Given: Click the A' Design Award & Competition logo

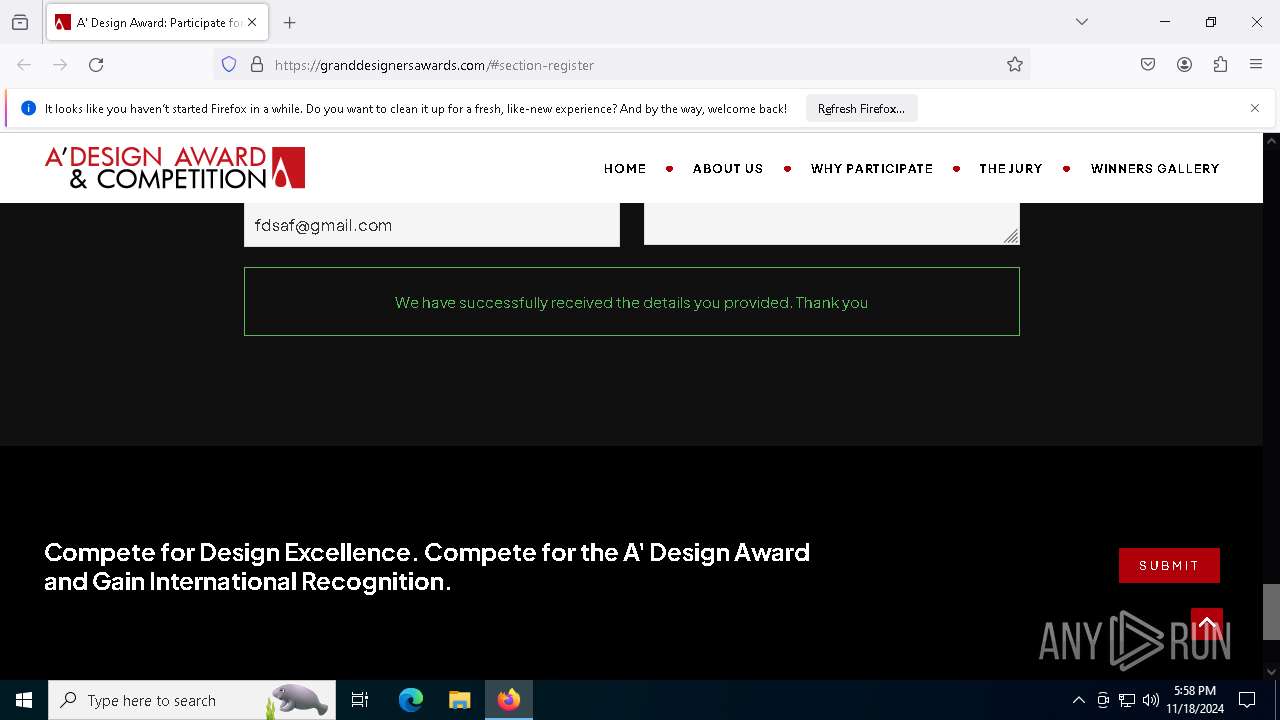Looking at the screenshot, I should (x=175, y=168).
